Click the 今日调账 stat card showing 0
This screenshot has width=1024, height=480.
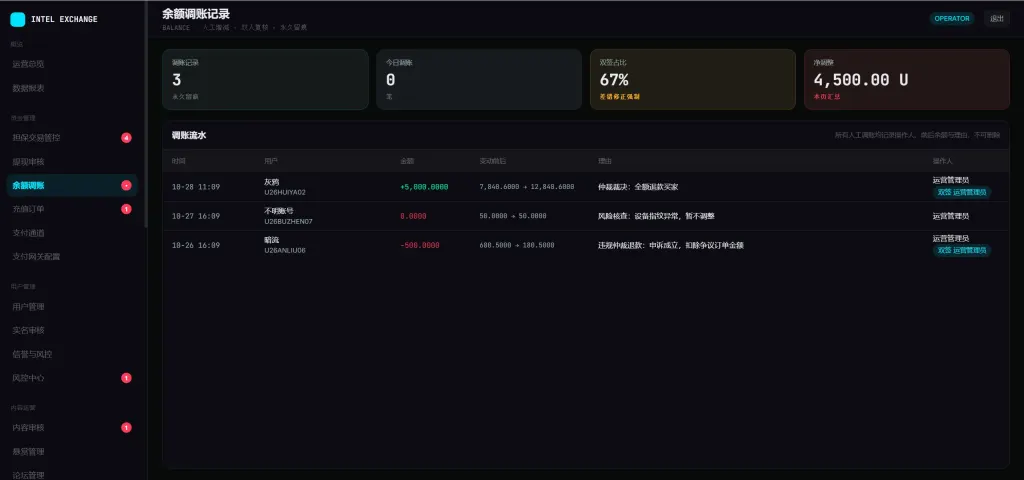[x=479, y=79]
